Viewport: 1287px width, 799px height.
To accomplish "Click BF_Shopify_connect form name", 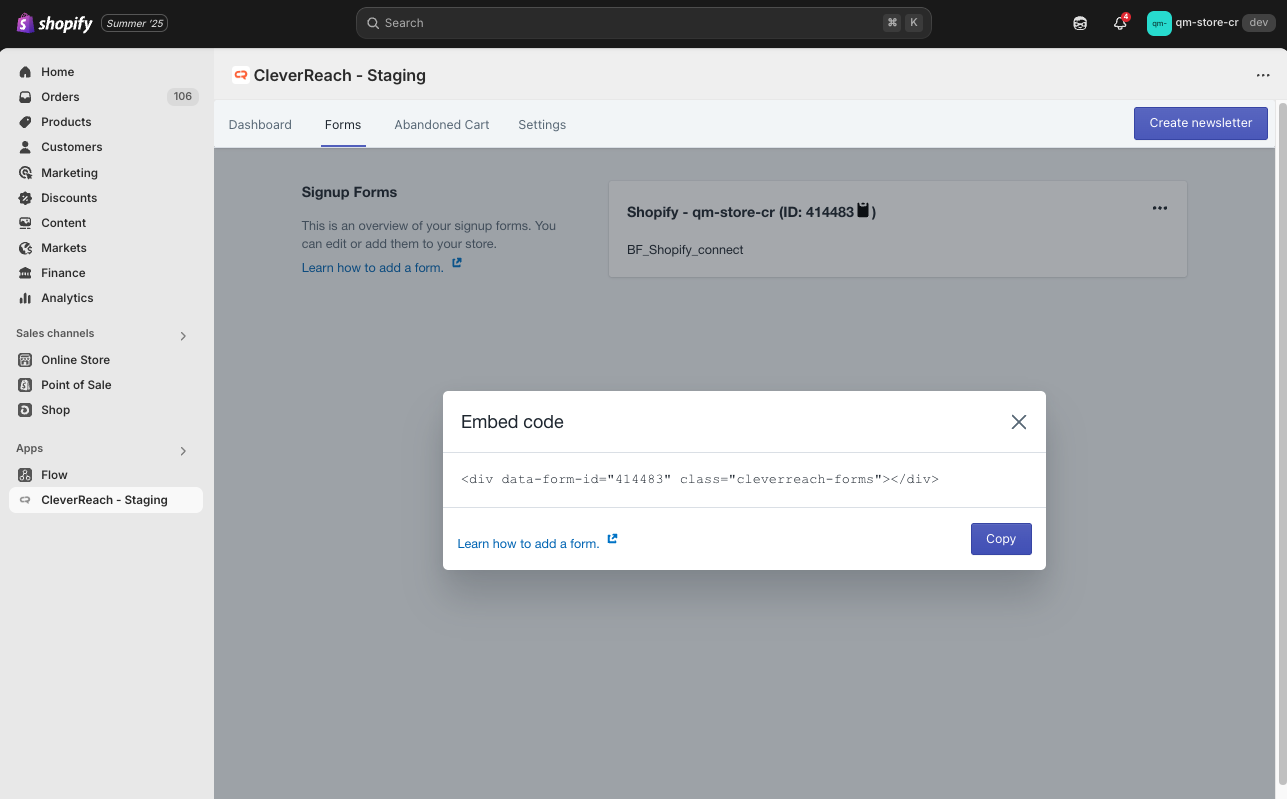I will pos(685,250).
